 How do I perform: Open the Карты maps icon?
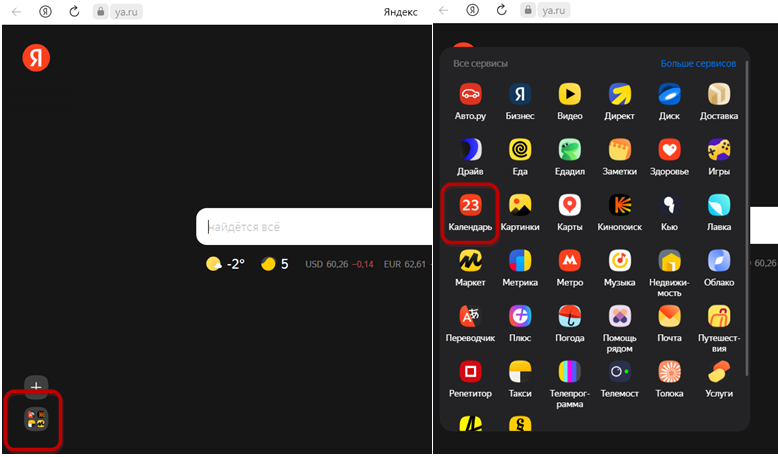pyautogui.click(x=570, y=205)
